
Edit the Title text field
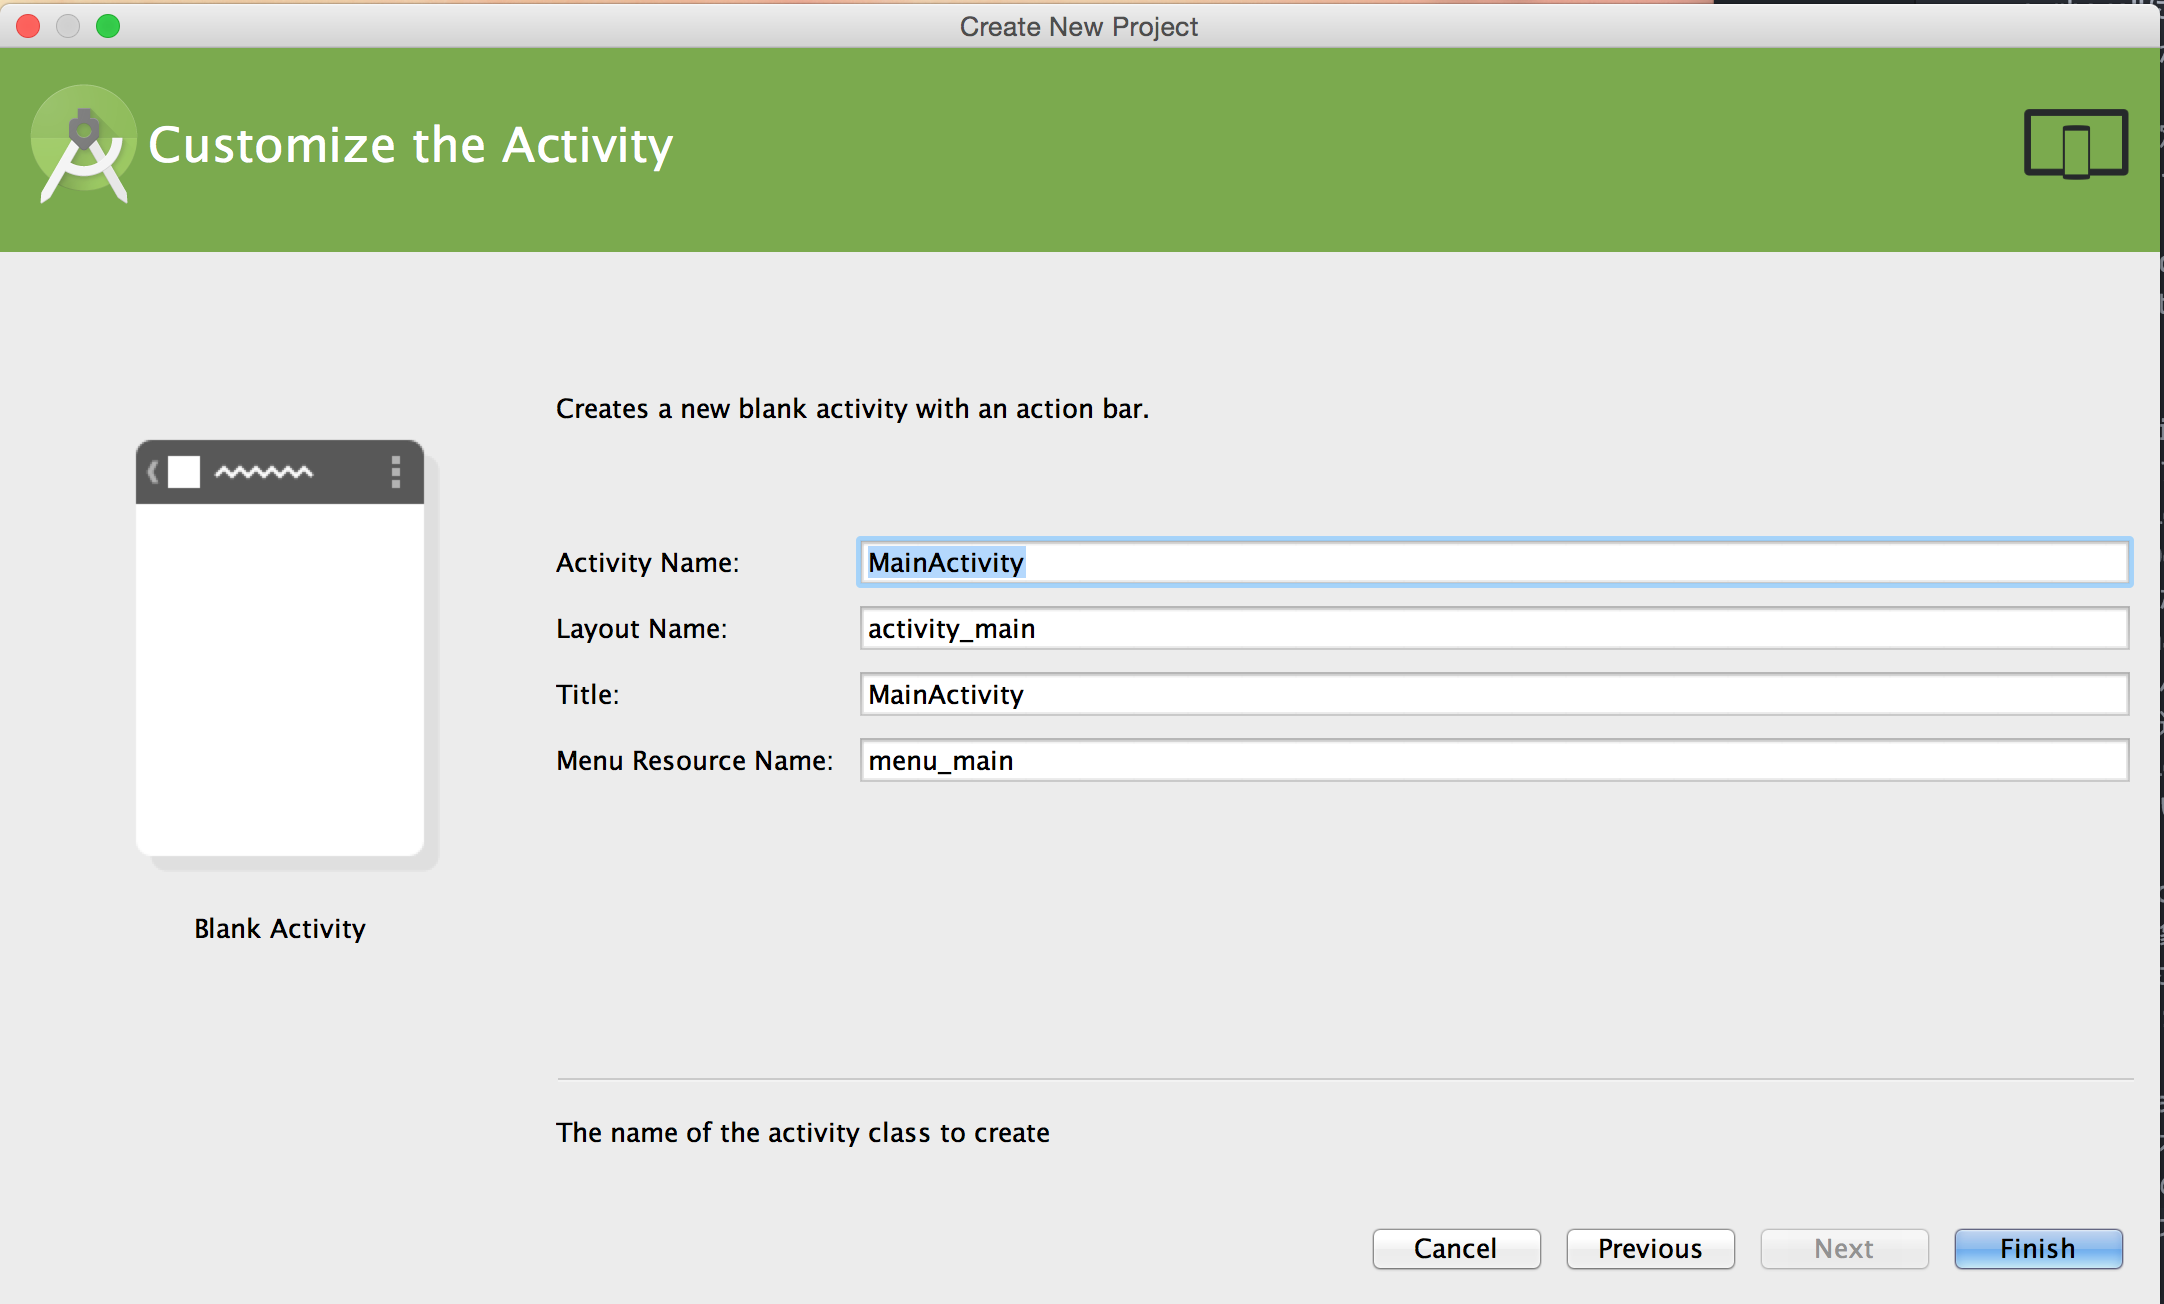(1494, 694)
